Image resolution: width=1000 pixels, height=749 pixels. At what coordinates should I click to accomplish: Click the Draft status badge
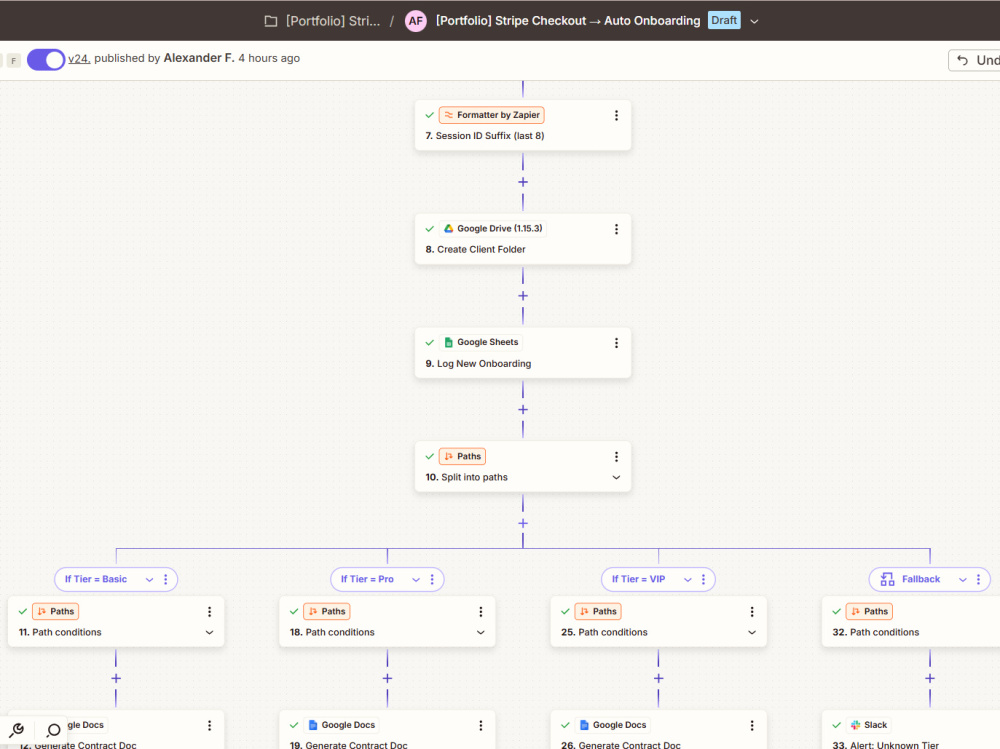tap(724, 20)
